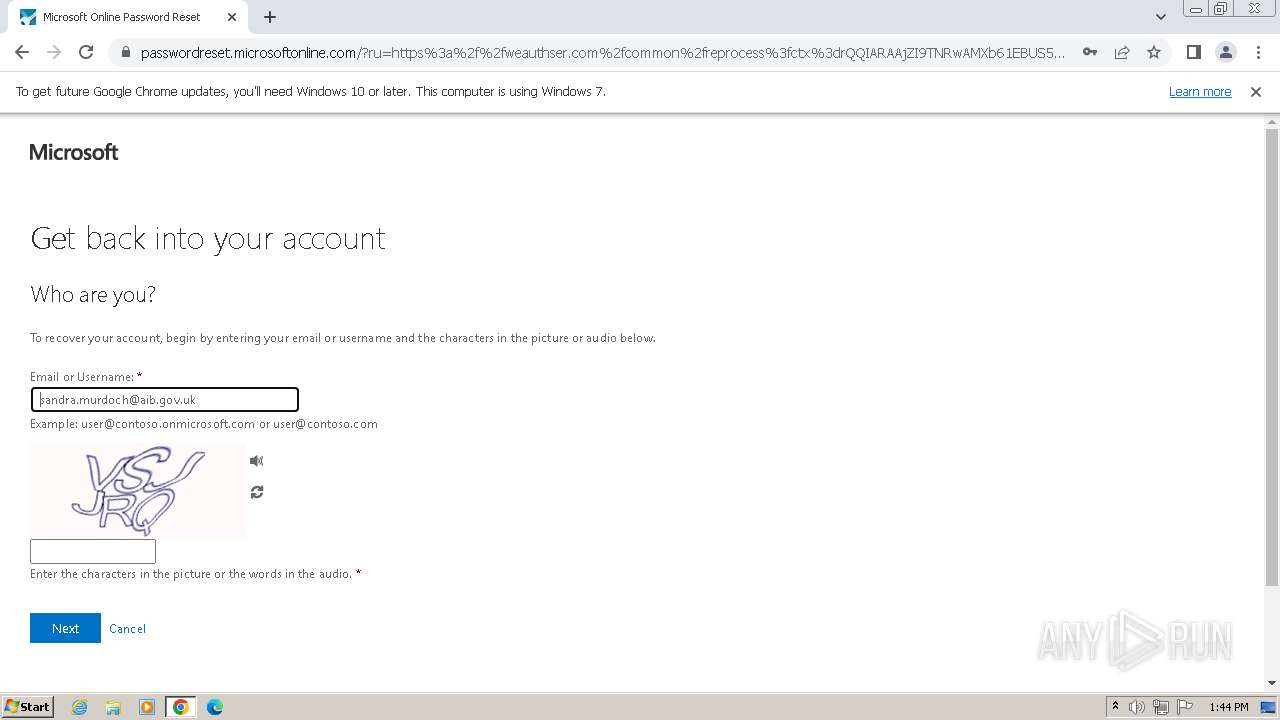Click the Next button

(65, 628)
